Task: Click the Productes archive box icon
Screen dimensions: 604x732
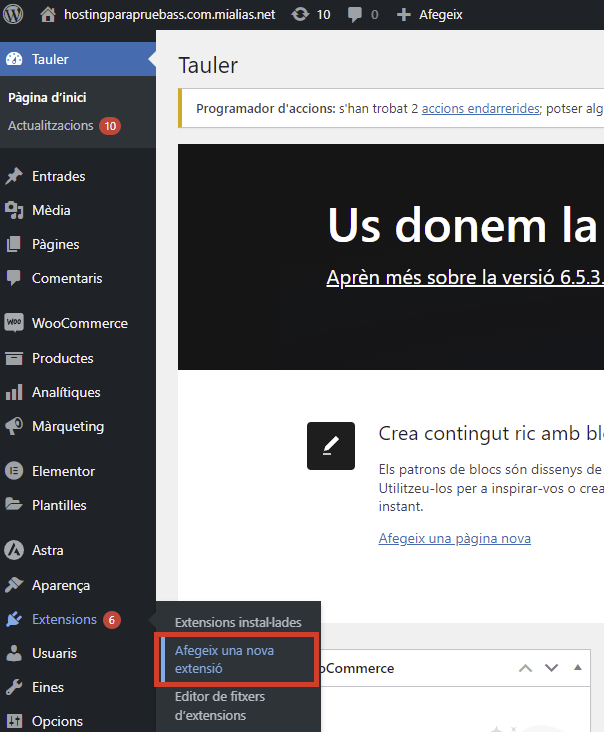Action: point(14,358)
